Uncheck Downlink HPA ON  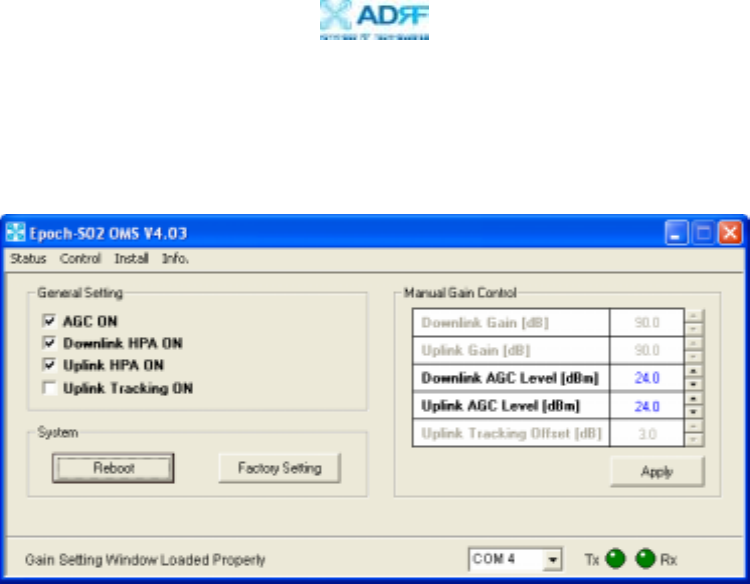tap(49, 343)
